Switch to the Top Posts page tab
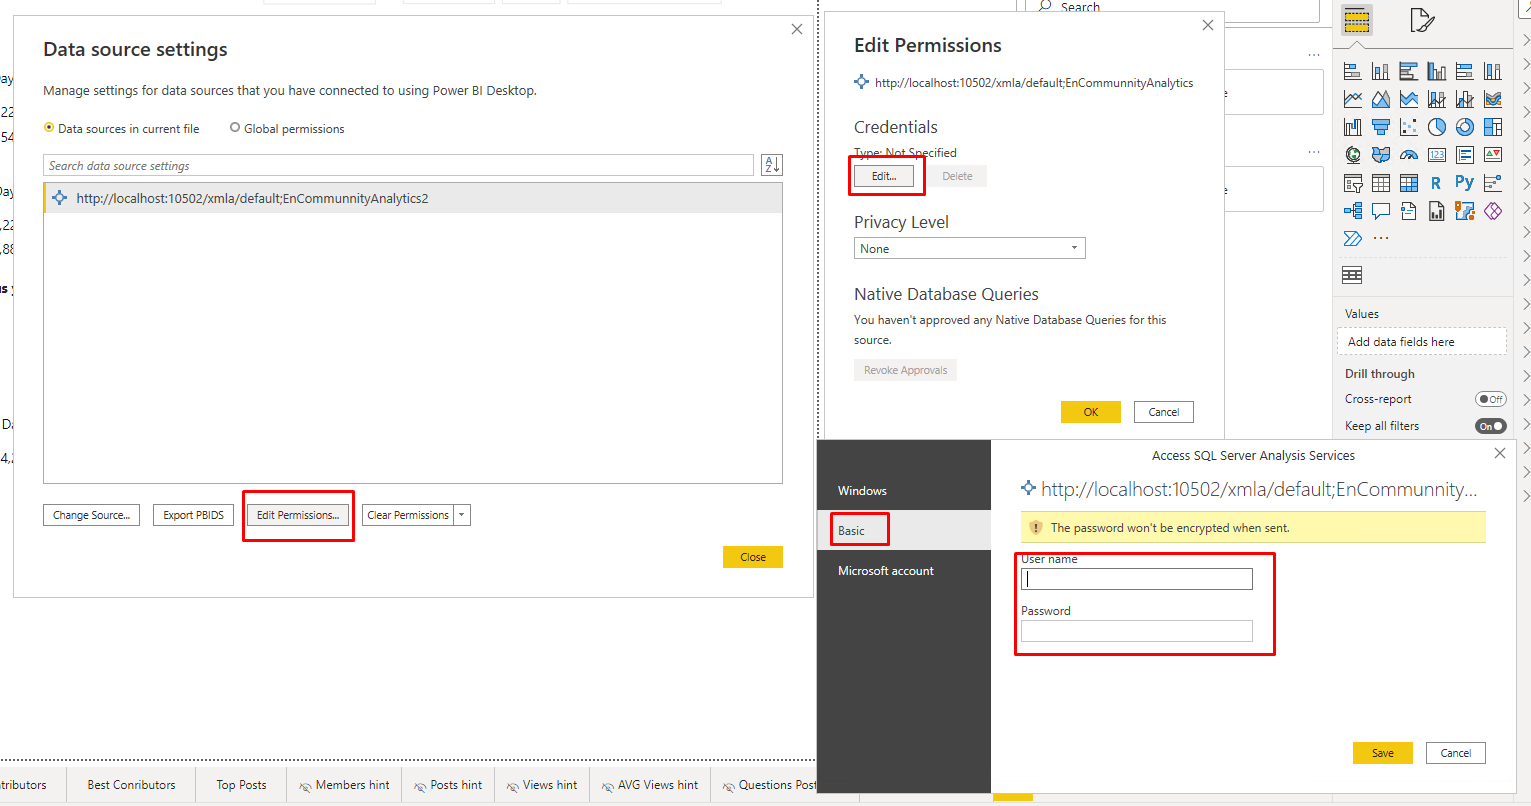This screenshot has height=806, width=1531. coord(241,785)
